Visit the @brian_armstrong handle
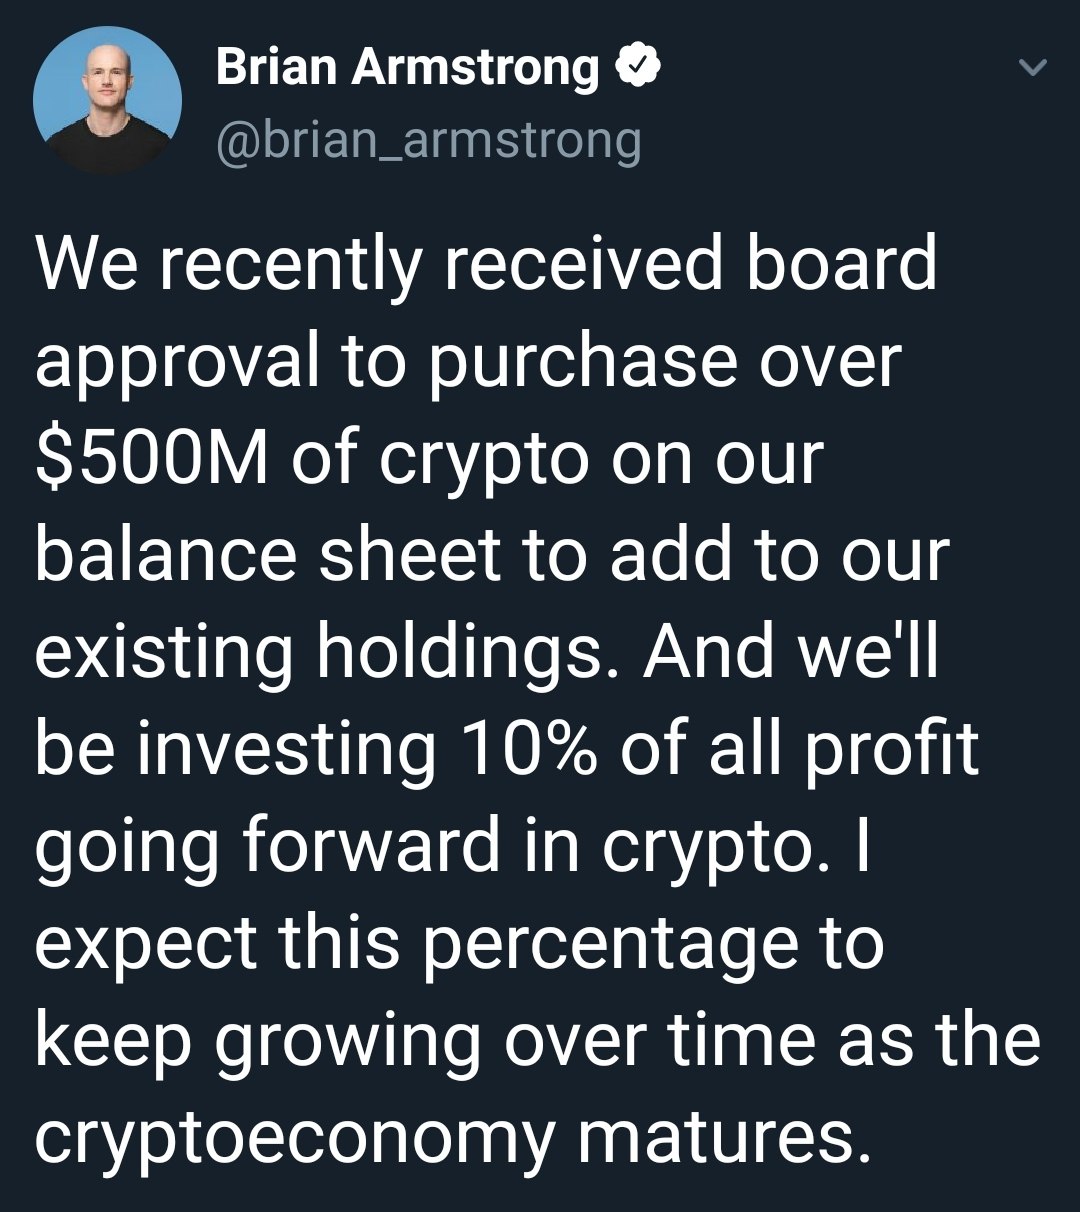 [x=428, y=141]
